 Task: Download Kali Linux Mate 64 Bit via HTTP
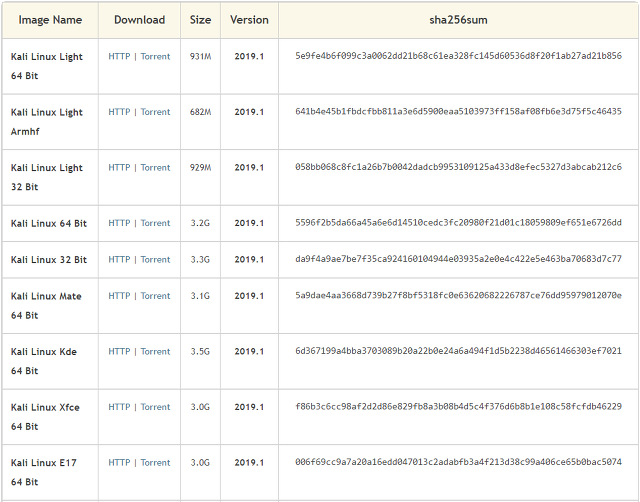119,295
